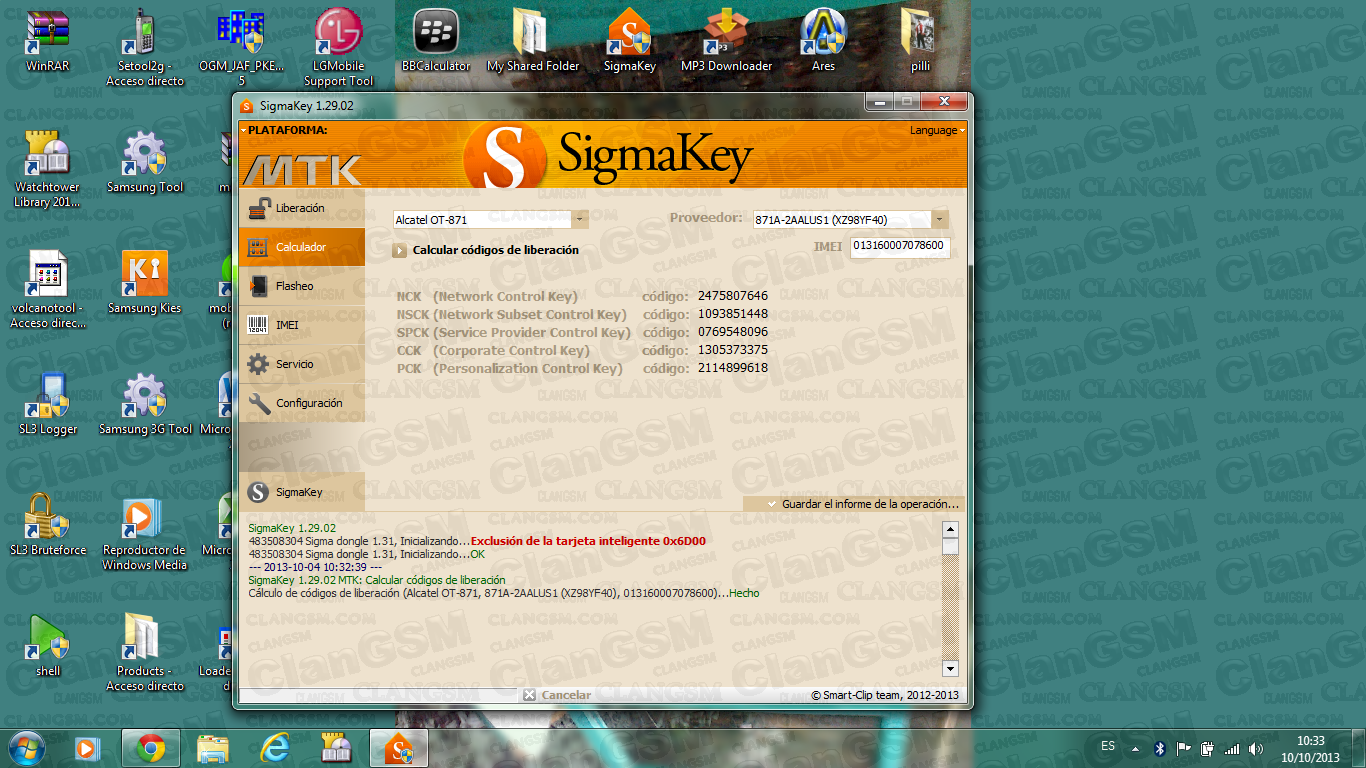Click the CCK code 1305373375
The height and width of the screenshot is (768, 1366).
tap(733, 350)
